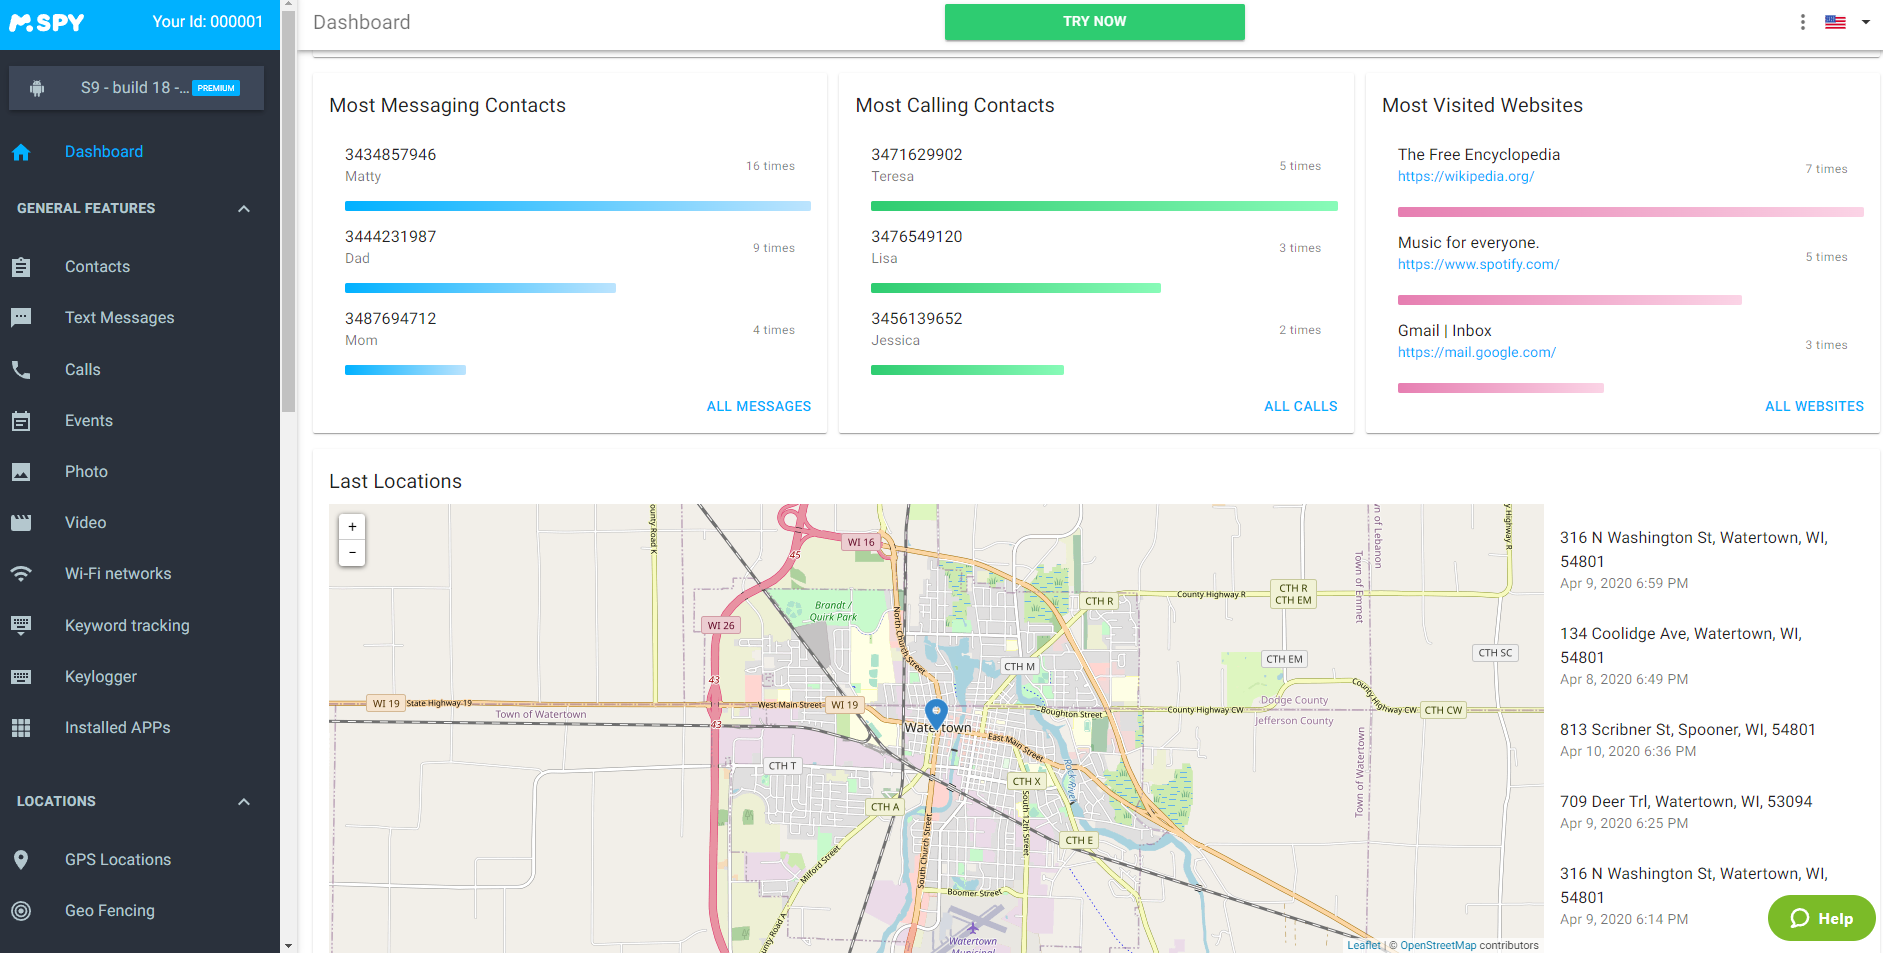Image resolution: width=1883 pixels, height=953 pixels.
Task: Select Keylogger in the sidebar
Action: pyautogui.click(x=101, y=677)
